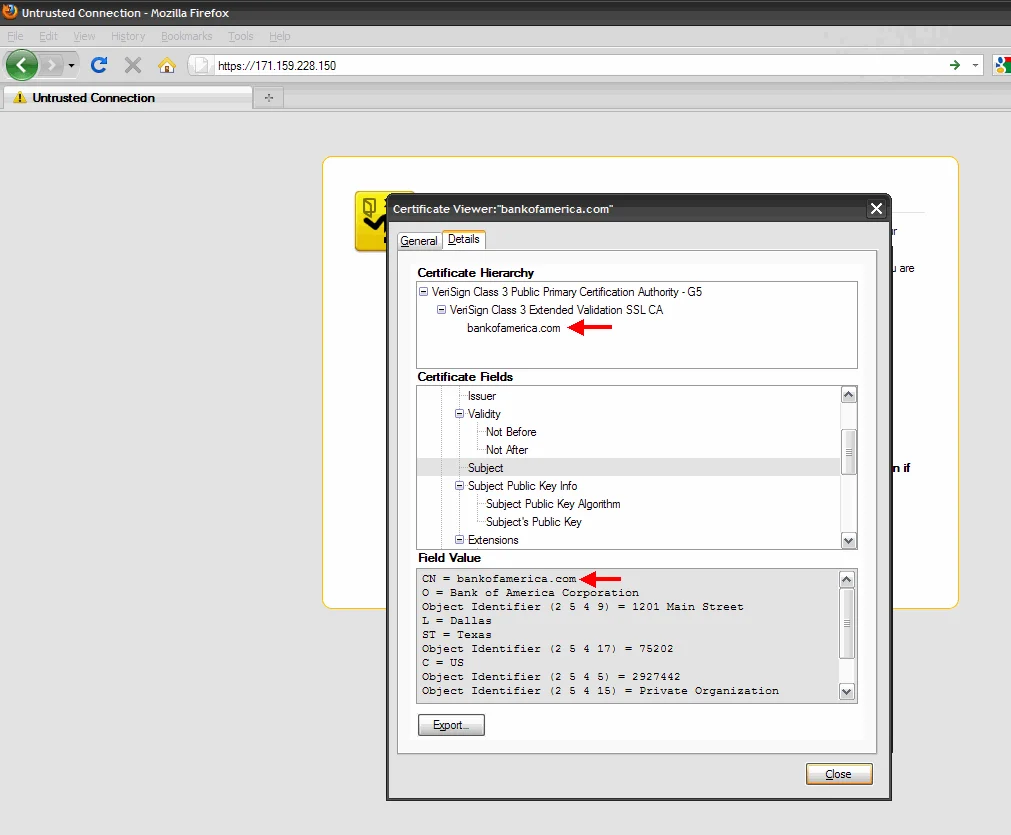
Task: Click the Export... button
Action: tap(451, 725)
